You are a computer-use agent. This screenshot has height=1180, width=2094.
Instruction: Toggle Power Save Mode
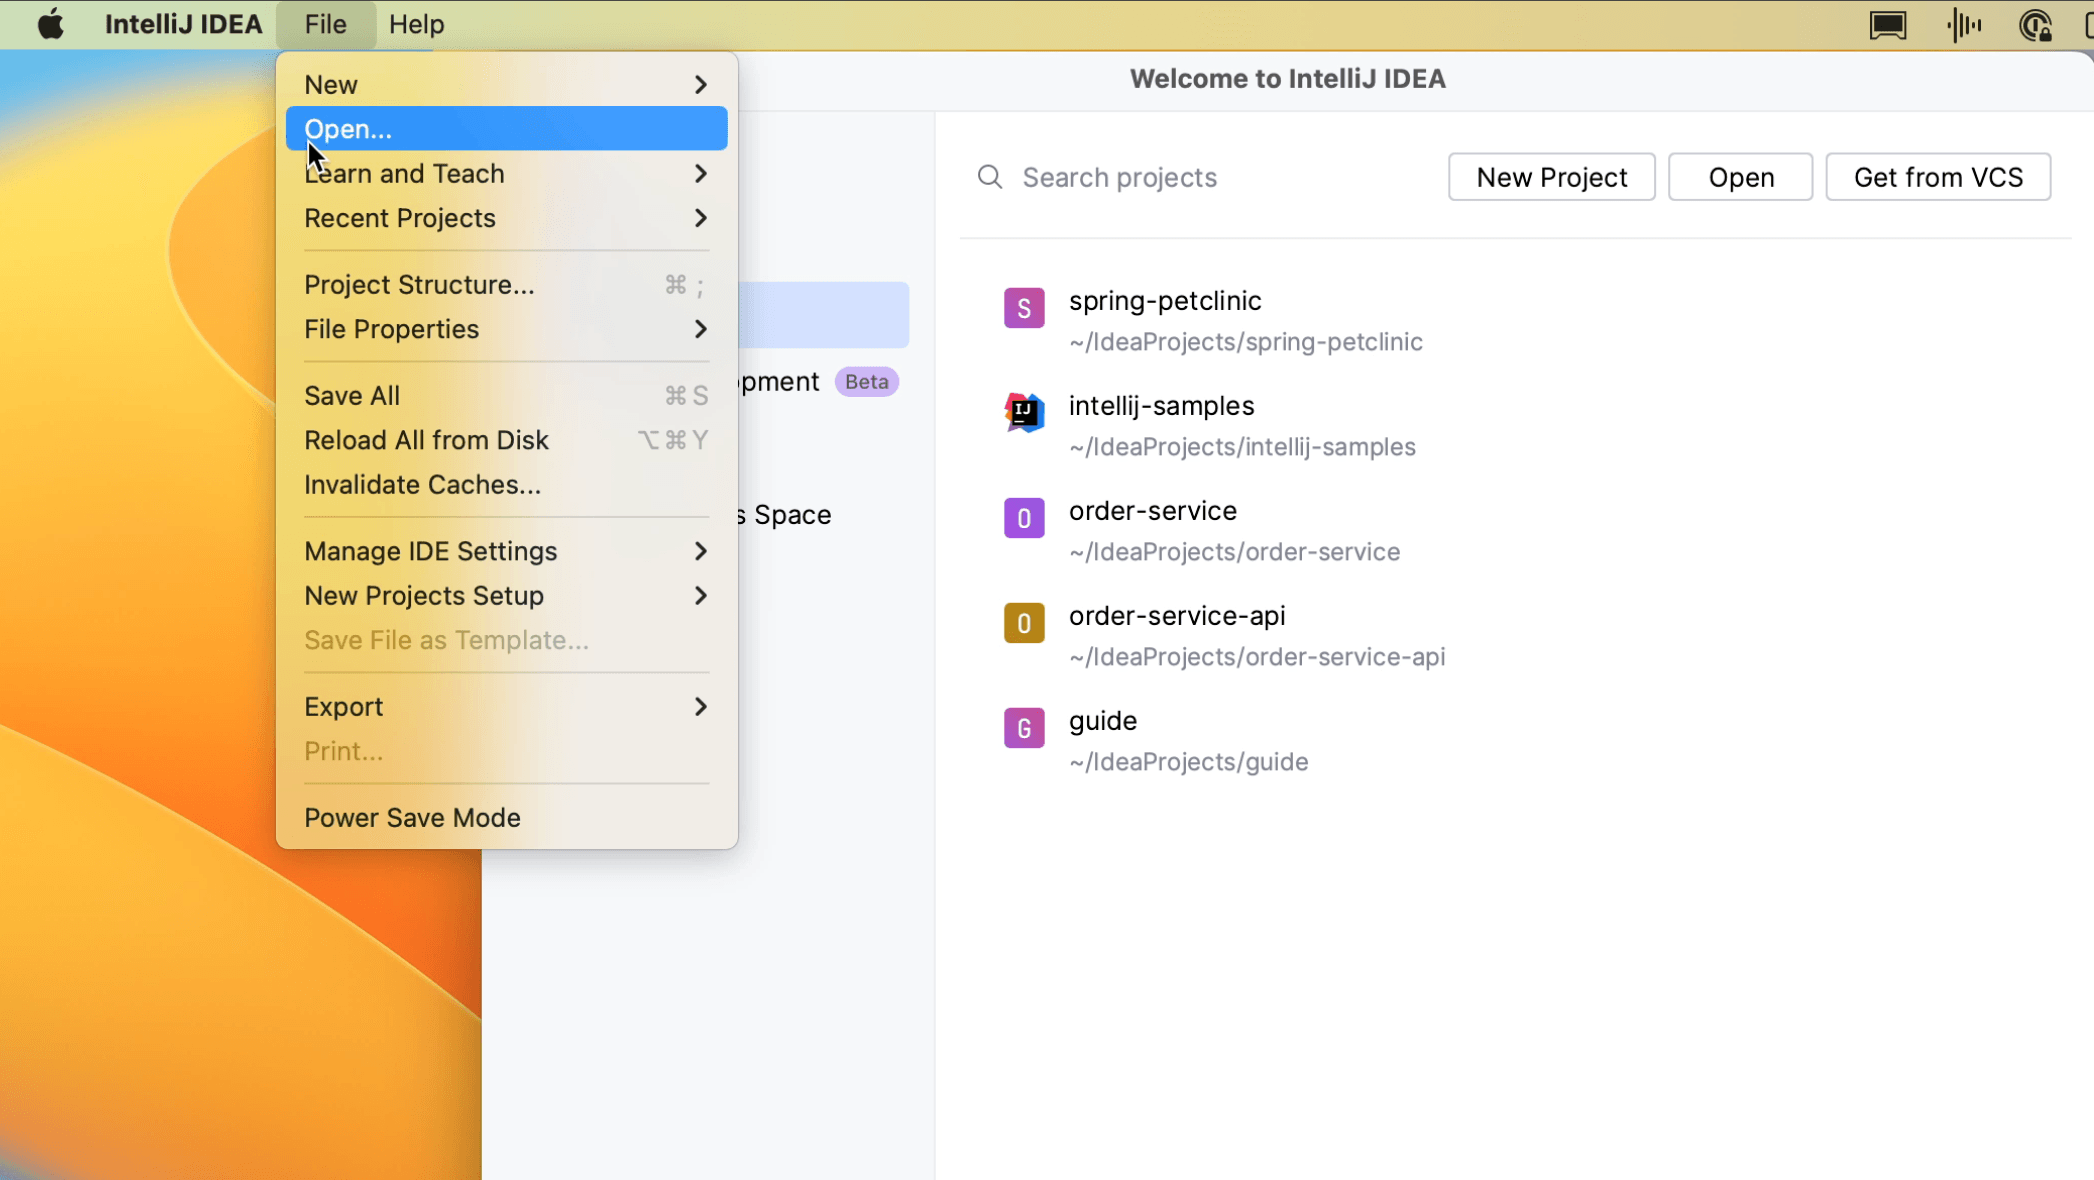click(412, 818)
